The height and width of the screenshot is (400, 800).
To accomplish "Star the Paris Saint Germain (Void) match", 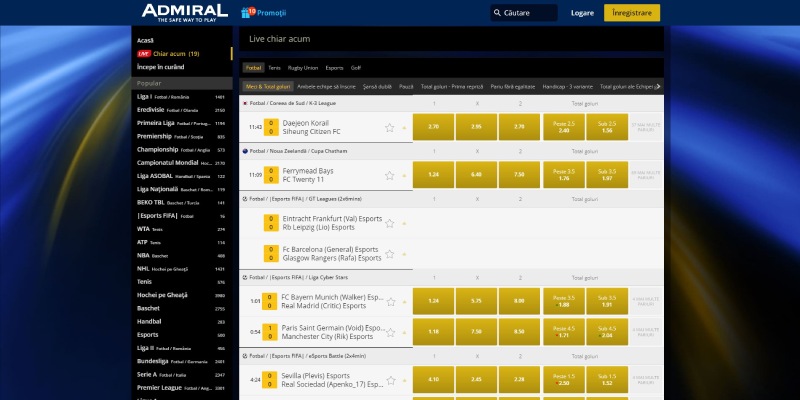I will 391,333.
